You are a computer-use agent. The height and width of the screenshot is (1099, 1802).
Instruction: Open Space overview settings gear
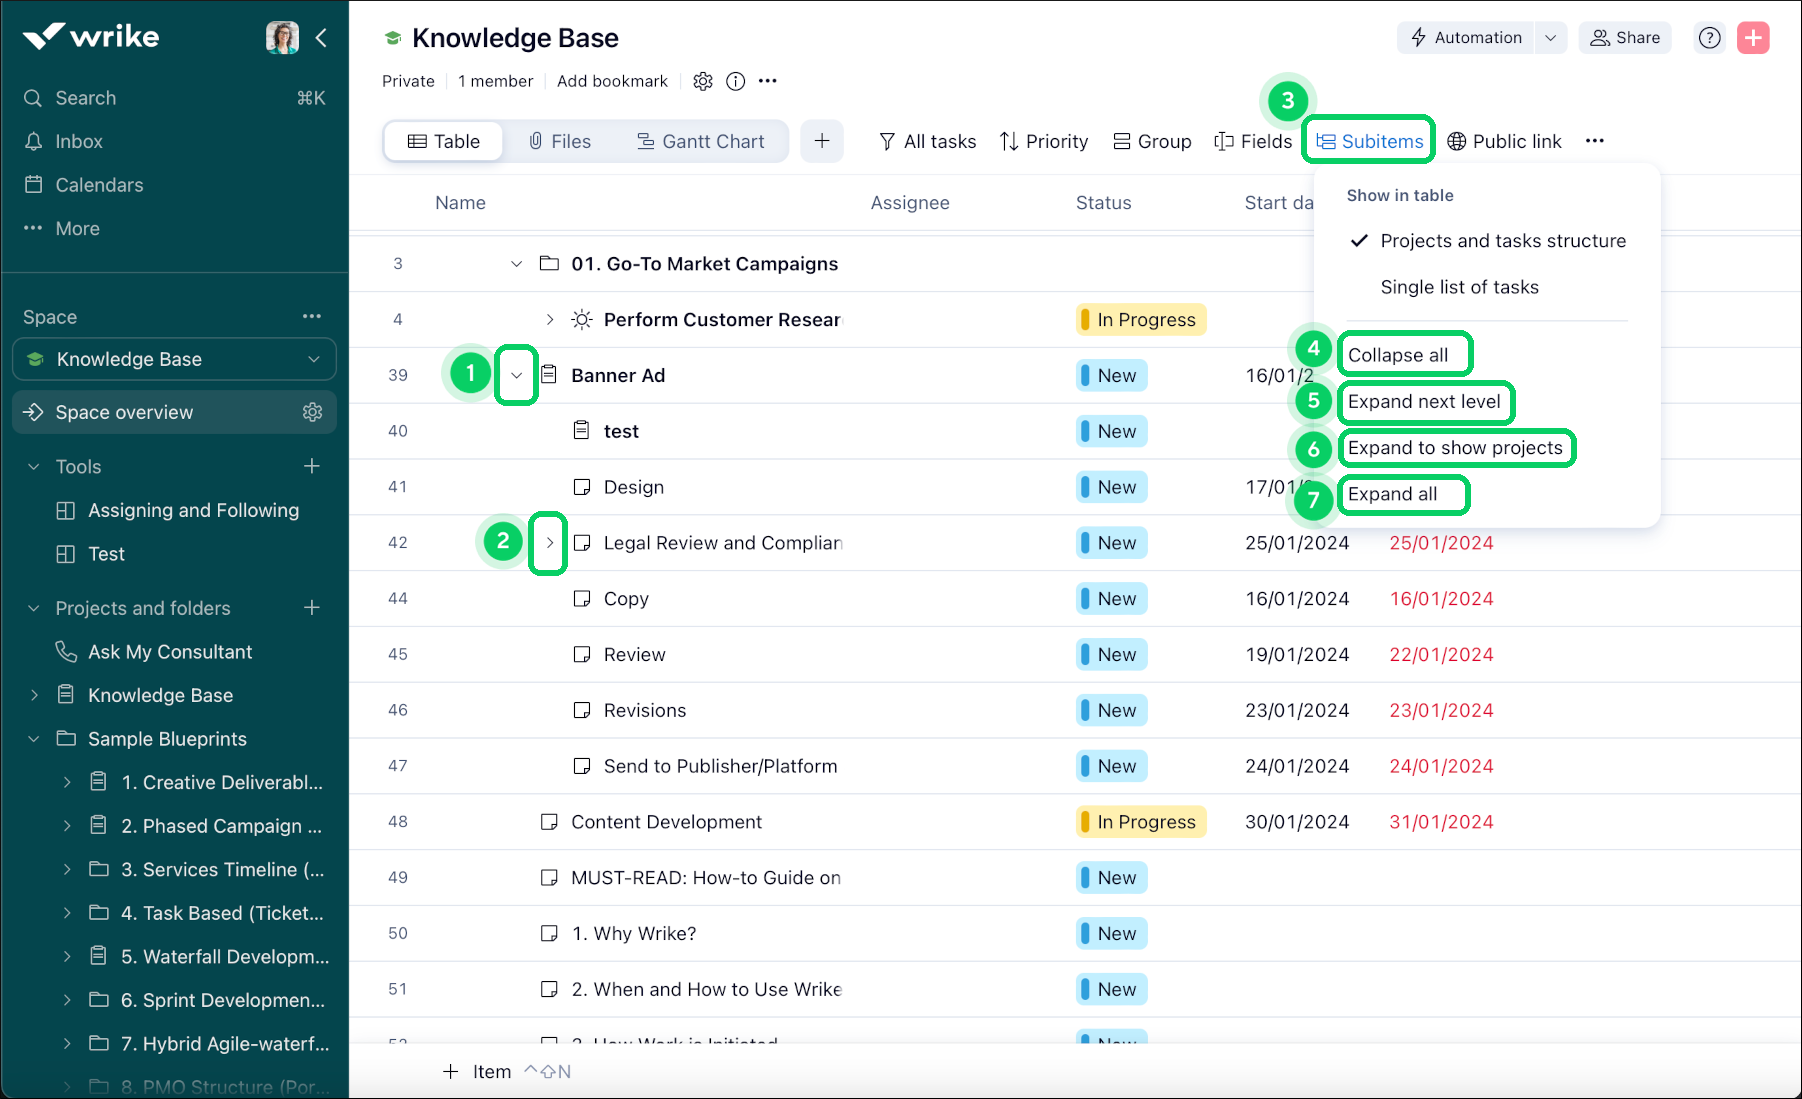[313, 412]
